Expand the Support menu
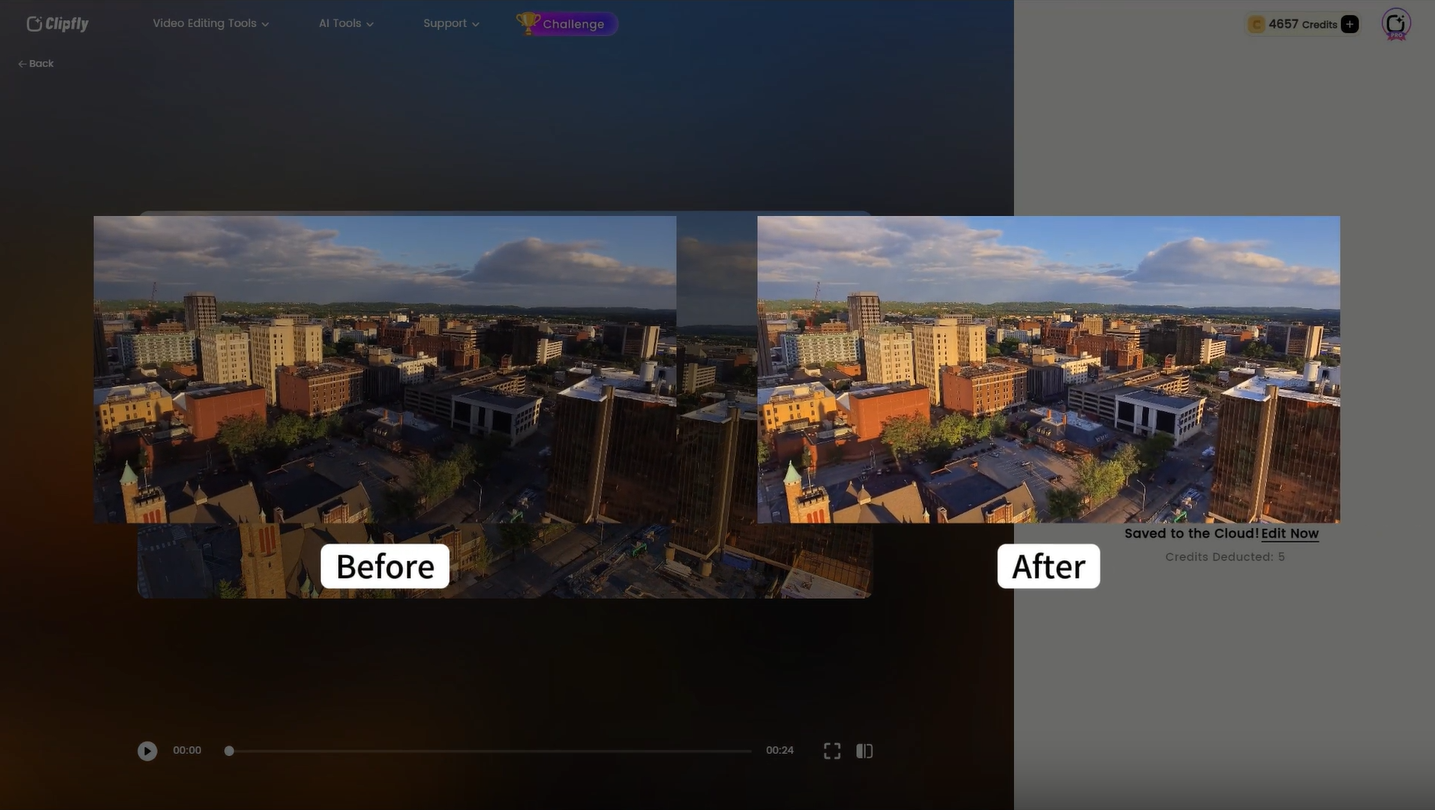 click(x=451, y=23)
